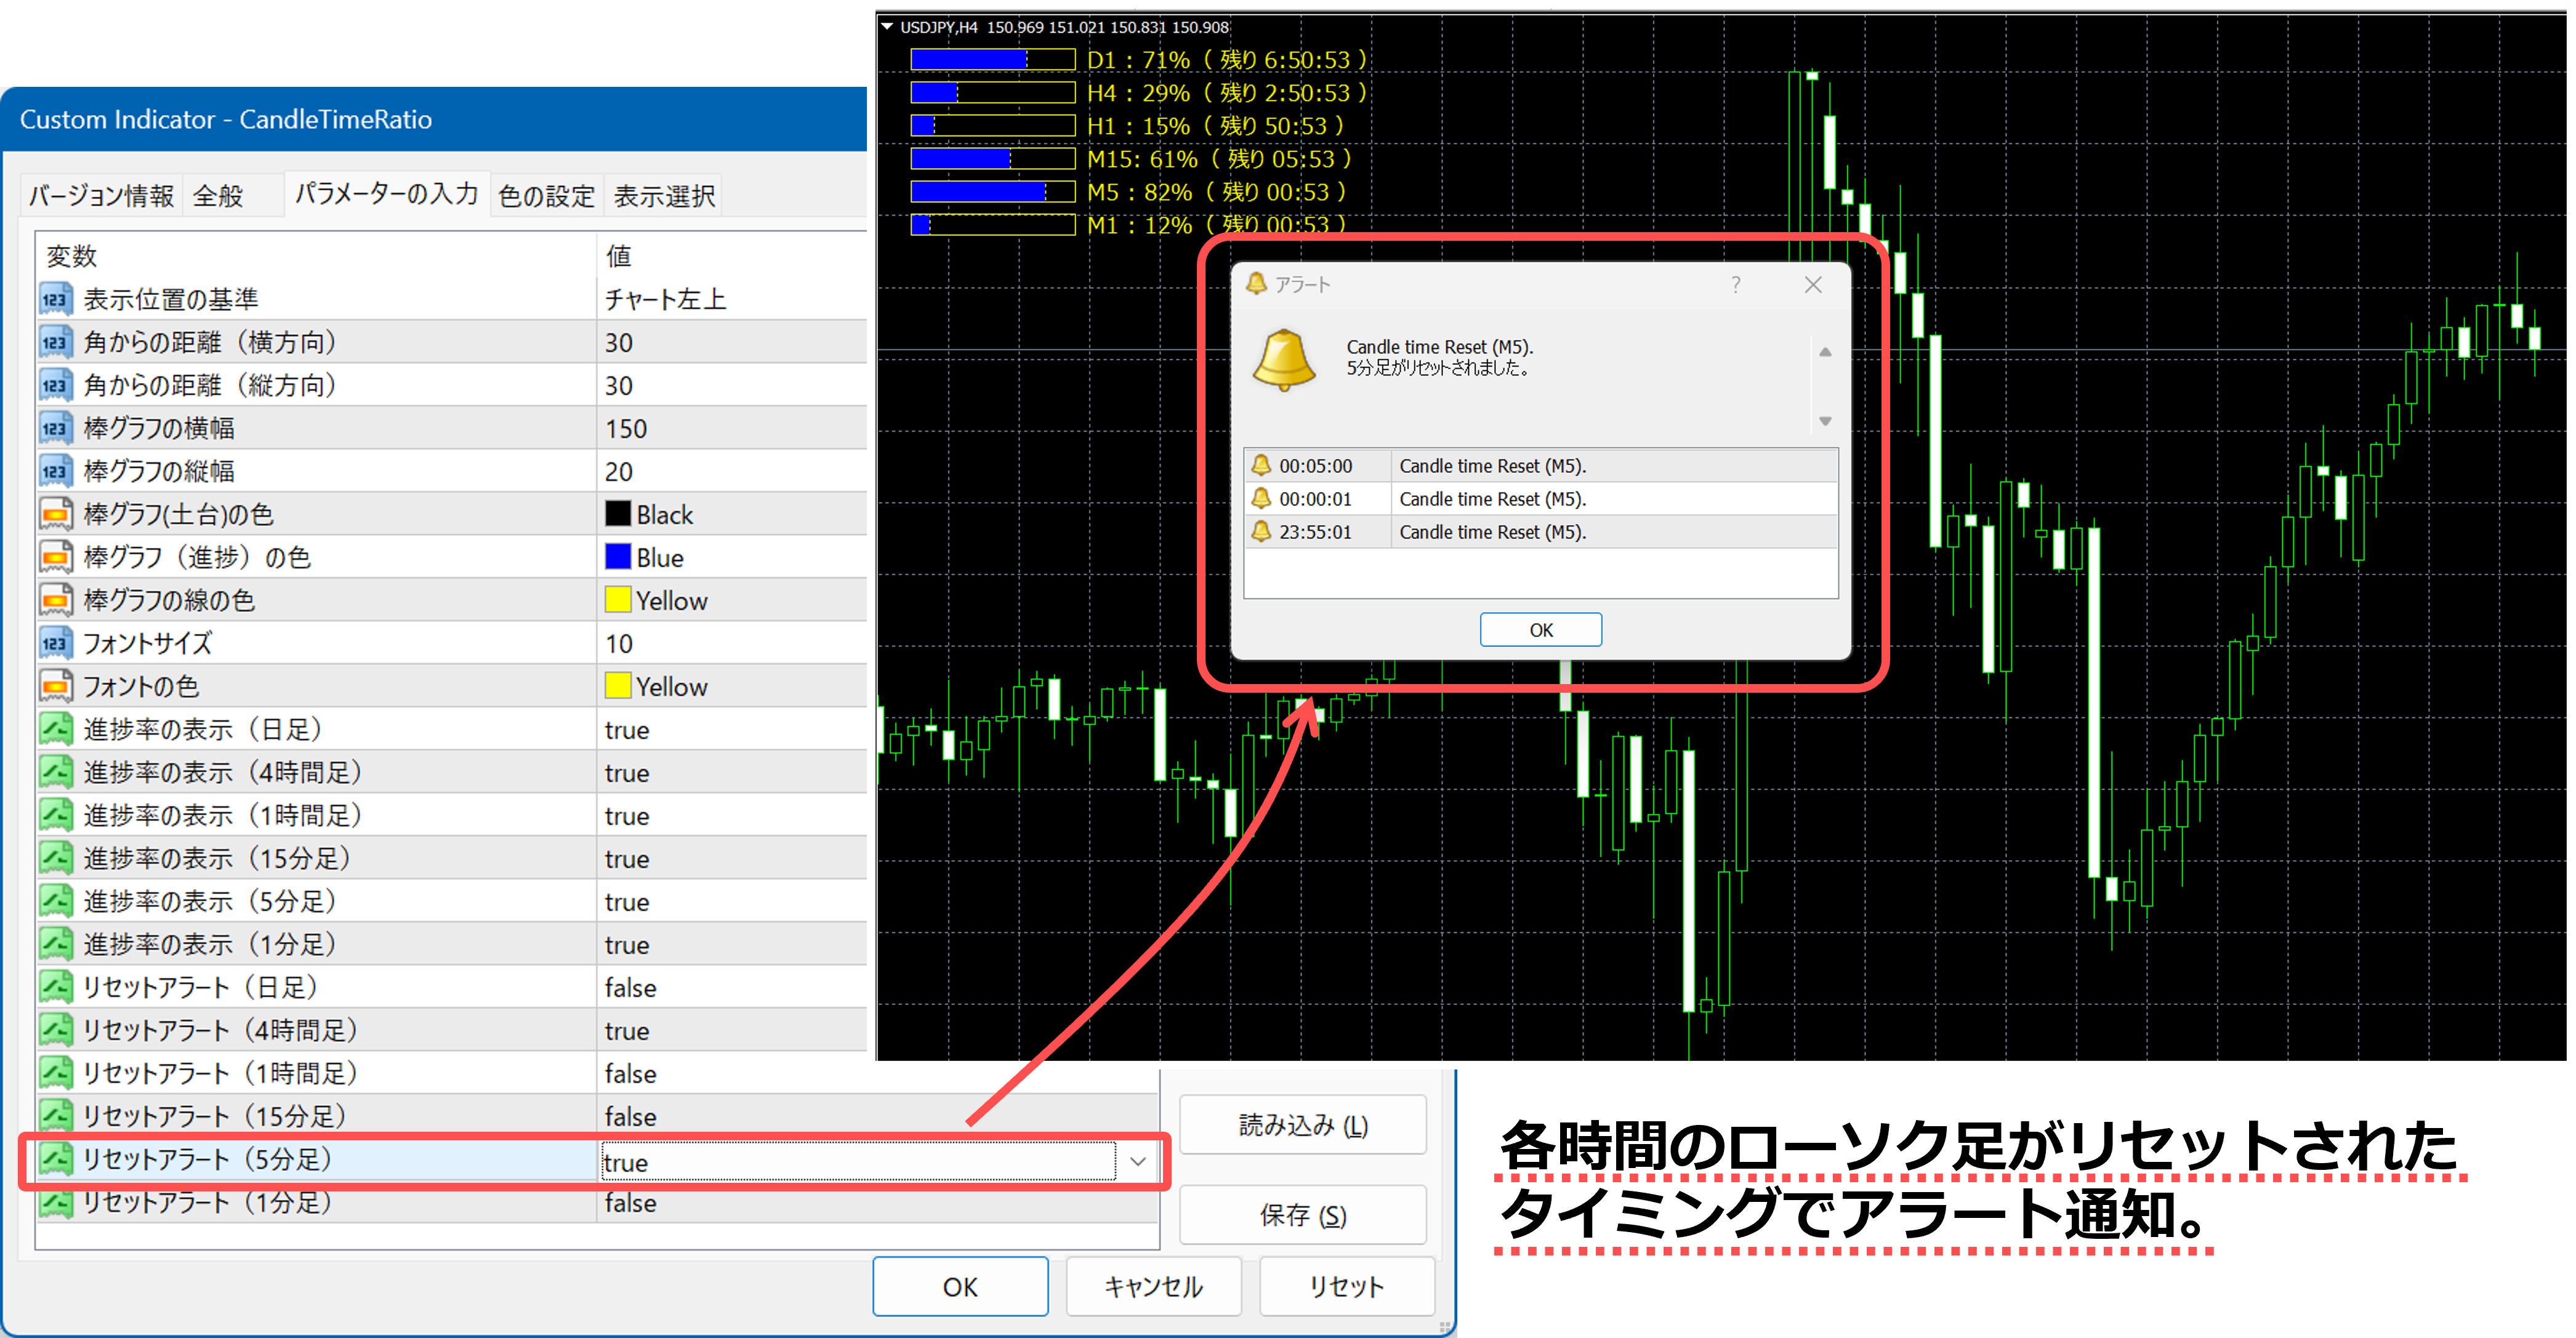
Task: Click bell icon beside 00:05:00 alert entry
Action: pyautogui.click(x=1261, y=465)
